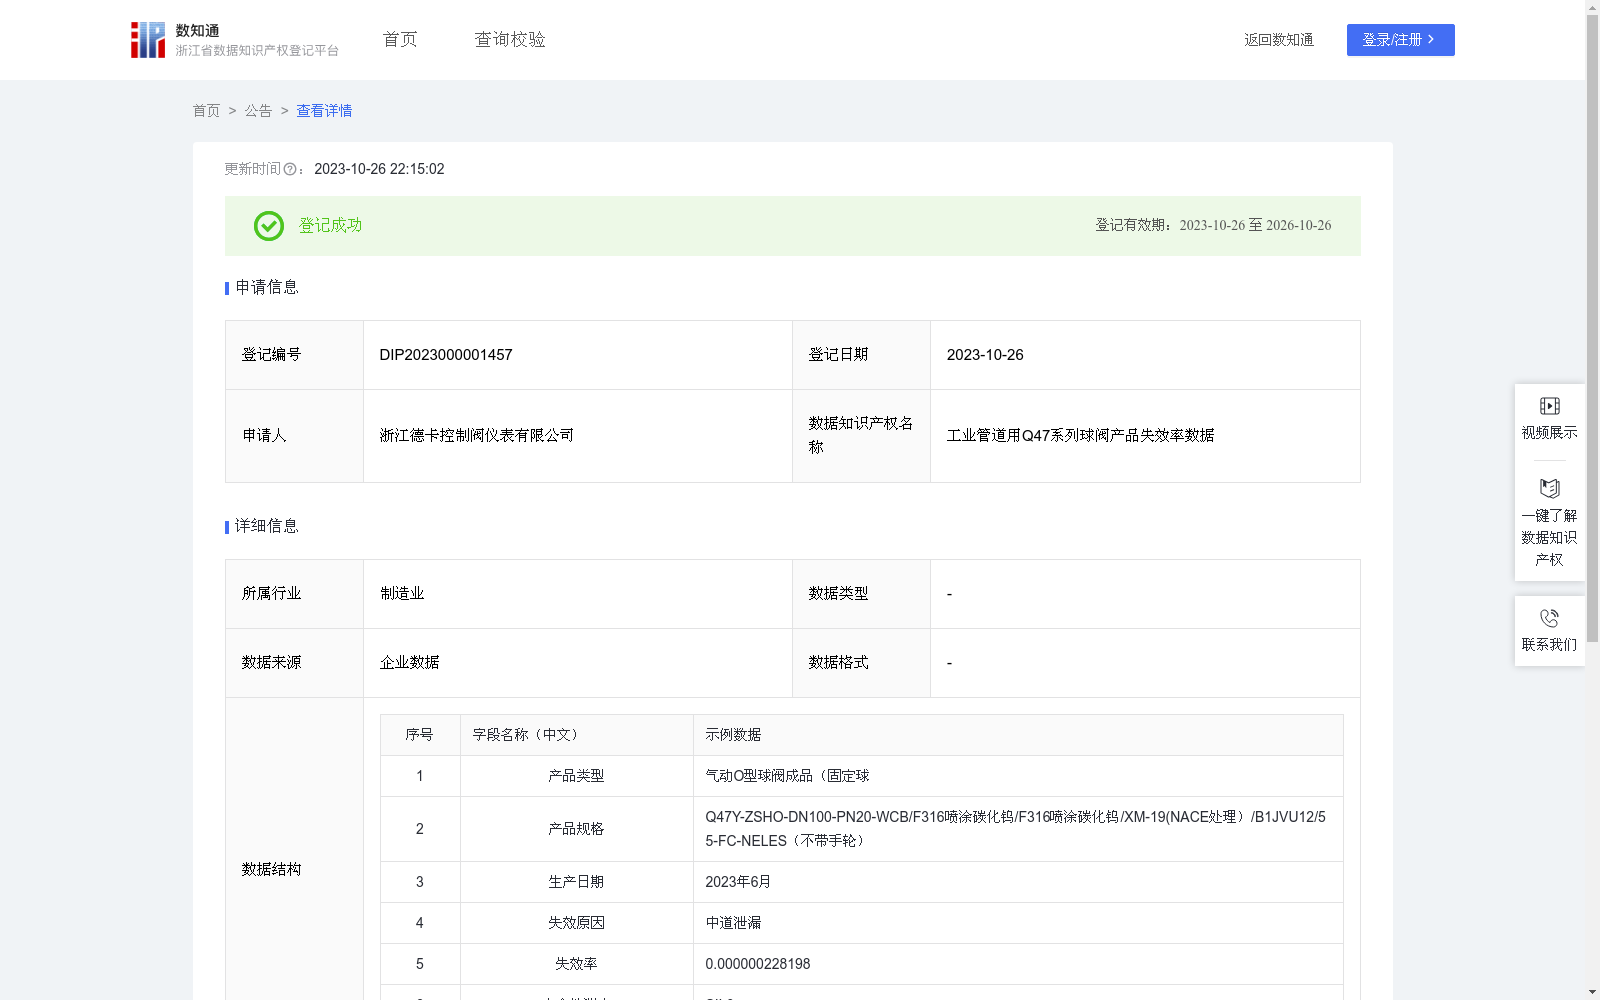The height and width of the screenshot is (1000, 1600).
Task: Select applicant 浙江德卡控制阀仪表有限公司
Action: point(477,436)
